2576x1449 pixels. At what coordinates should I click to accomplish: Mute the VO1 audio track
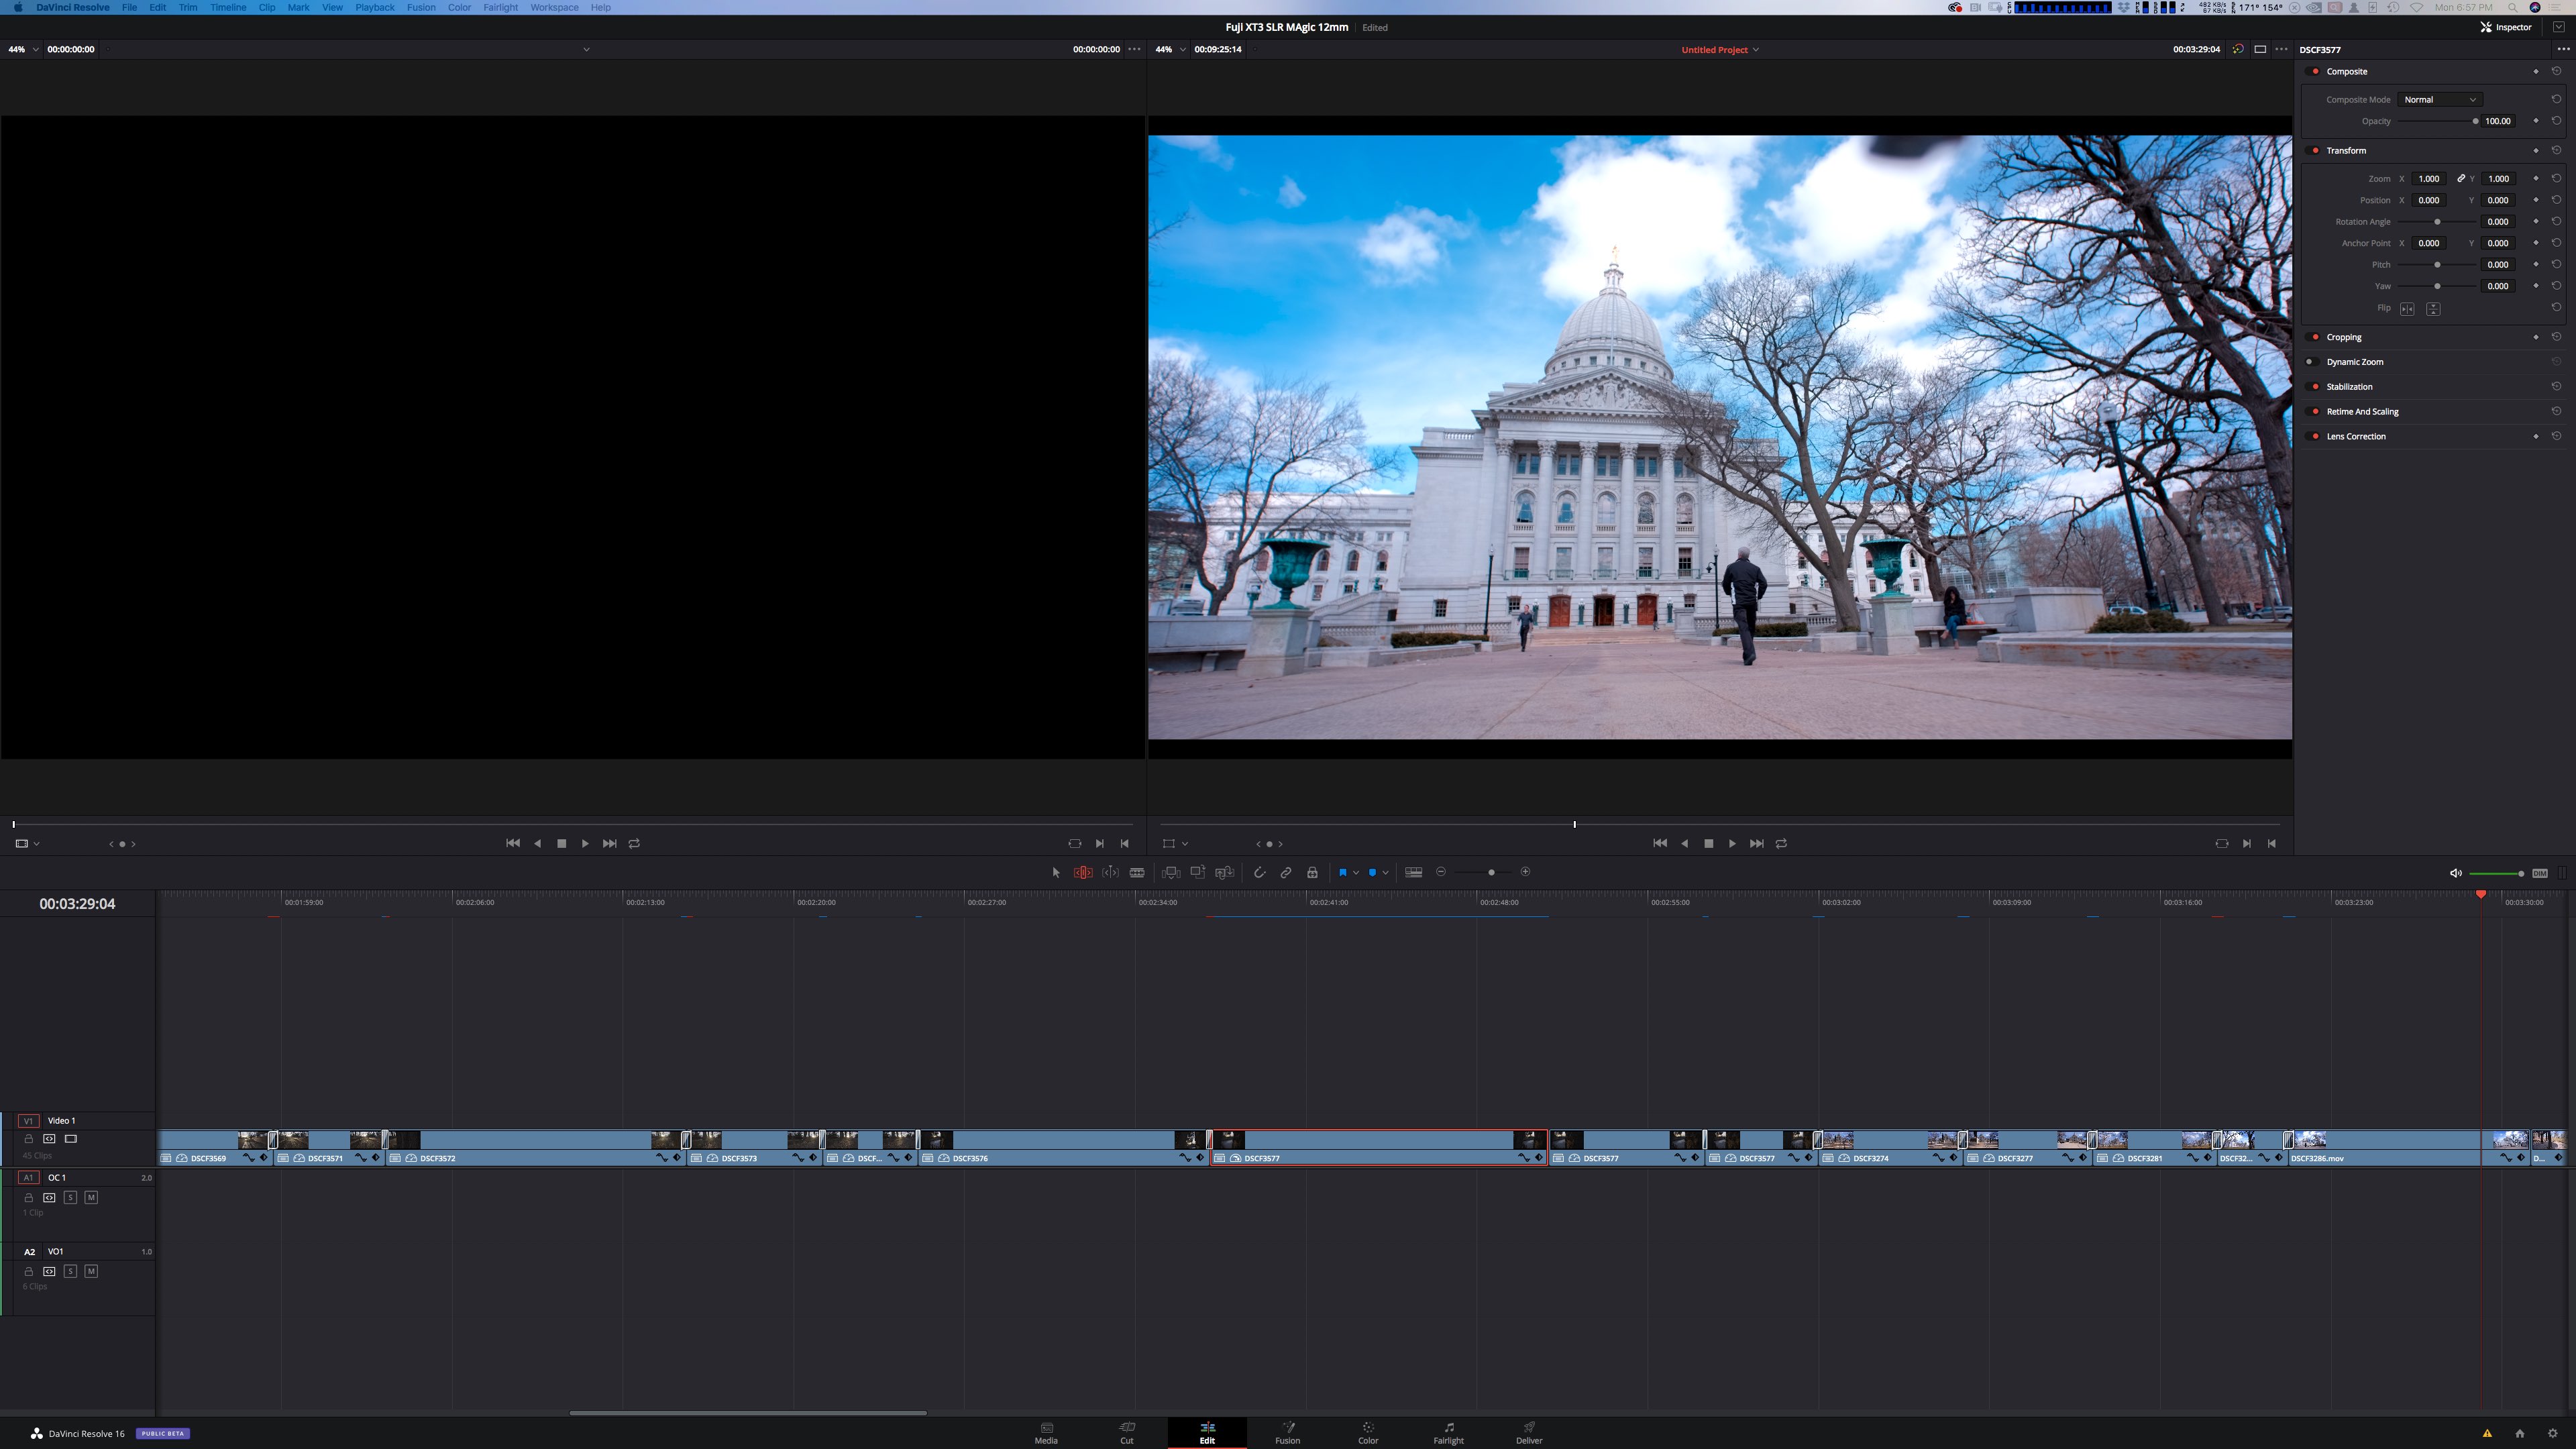[x=91, y=1271]
